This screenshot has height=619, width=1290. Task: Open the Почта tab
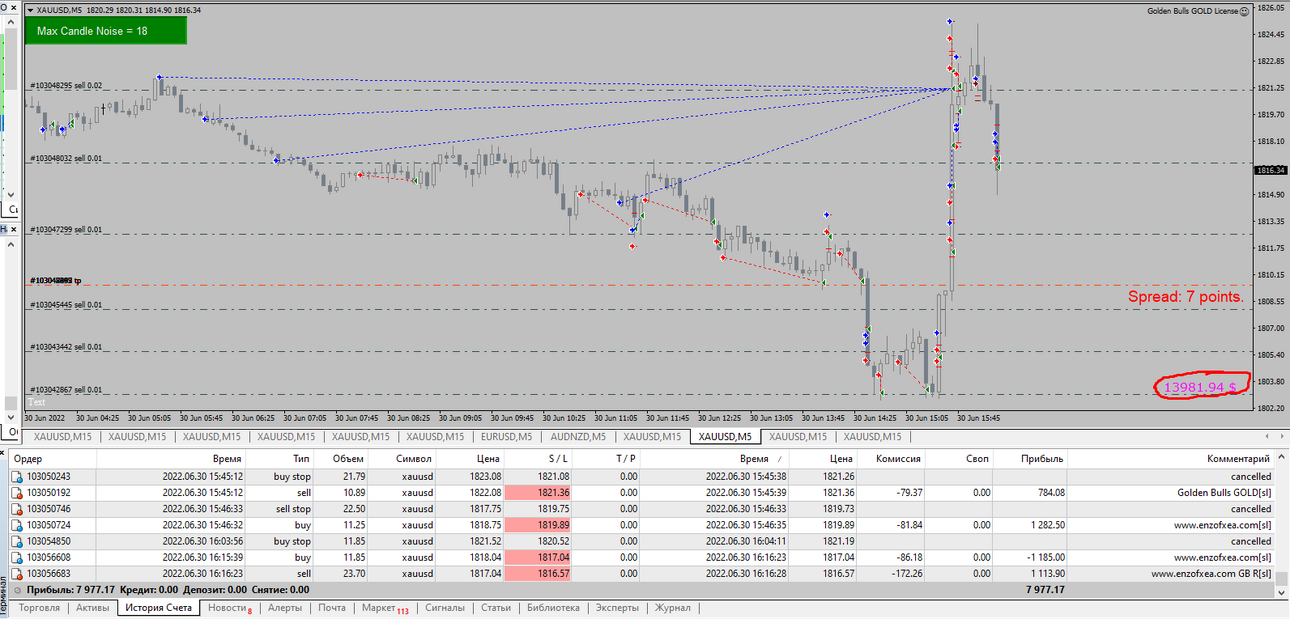coord(332,608)
